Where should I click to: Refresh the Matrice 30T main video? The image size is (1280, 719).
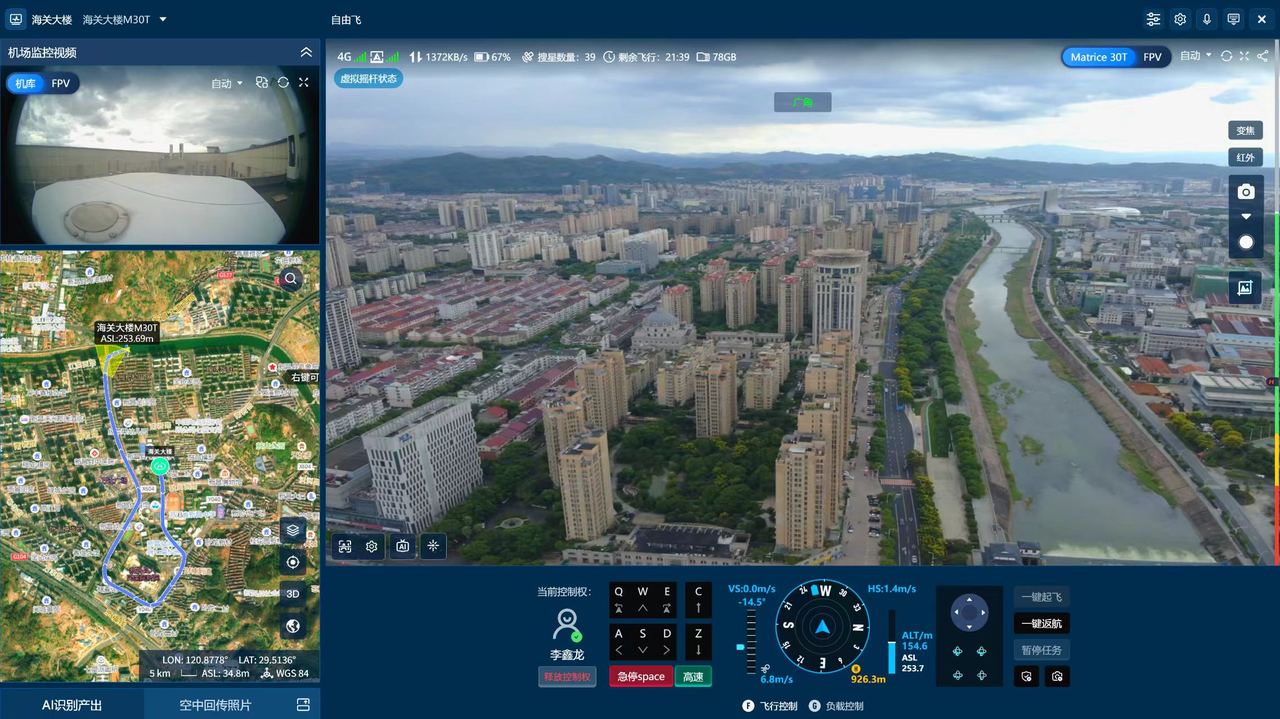point(1227,56)
